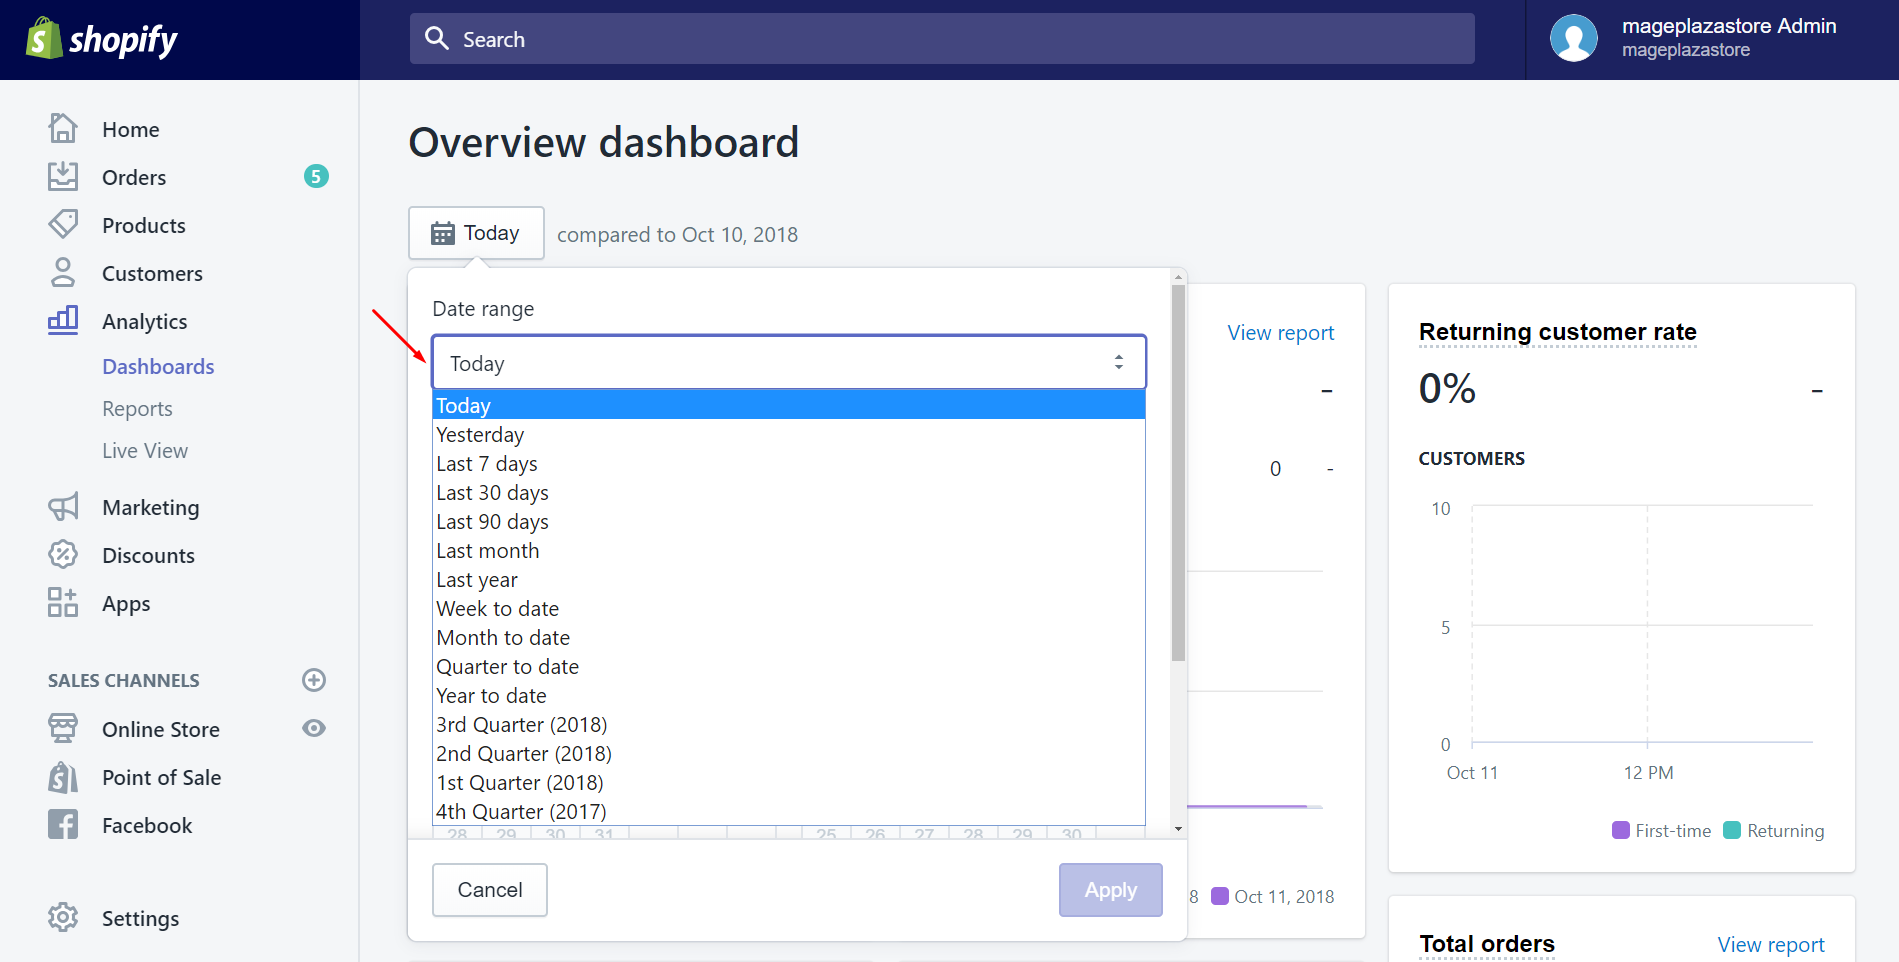This screenshot has height=962, width=1899.
Task: Choose Last 90 days option
Action: (788, 521)
